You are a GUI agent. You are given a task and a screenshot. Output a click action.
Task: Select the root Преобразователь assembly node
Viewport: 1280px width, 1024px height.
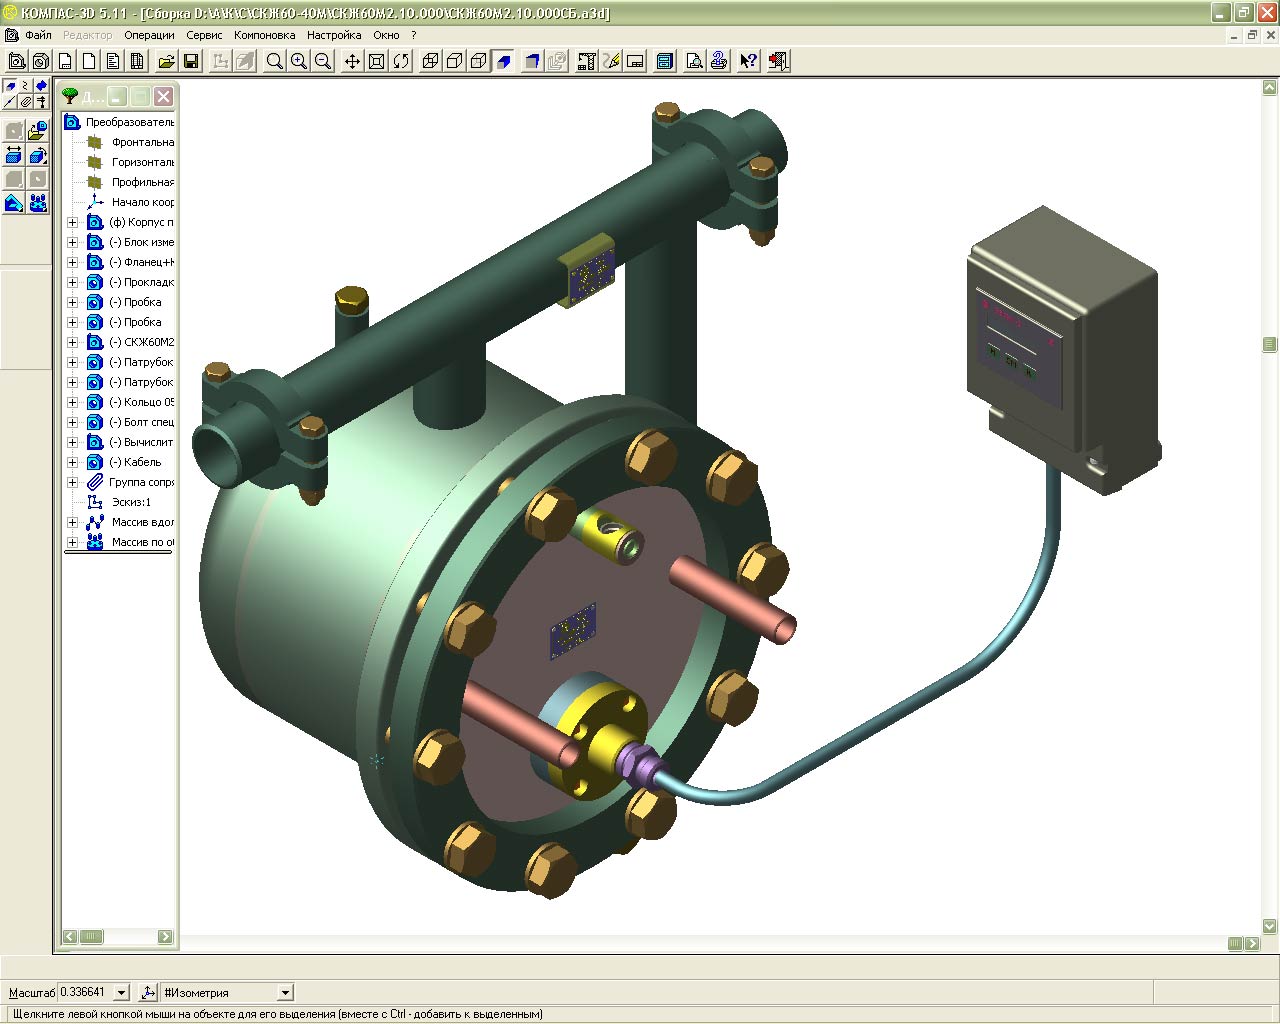(129, 122)
